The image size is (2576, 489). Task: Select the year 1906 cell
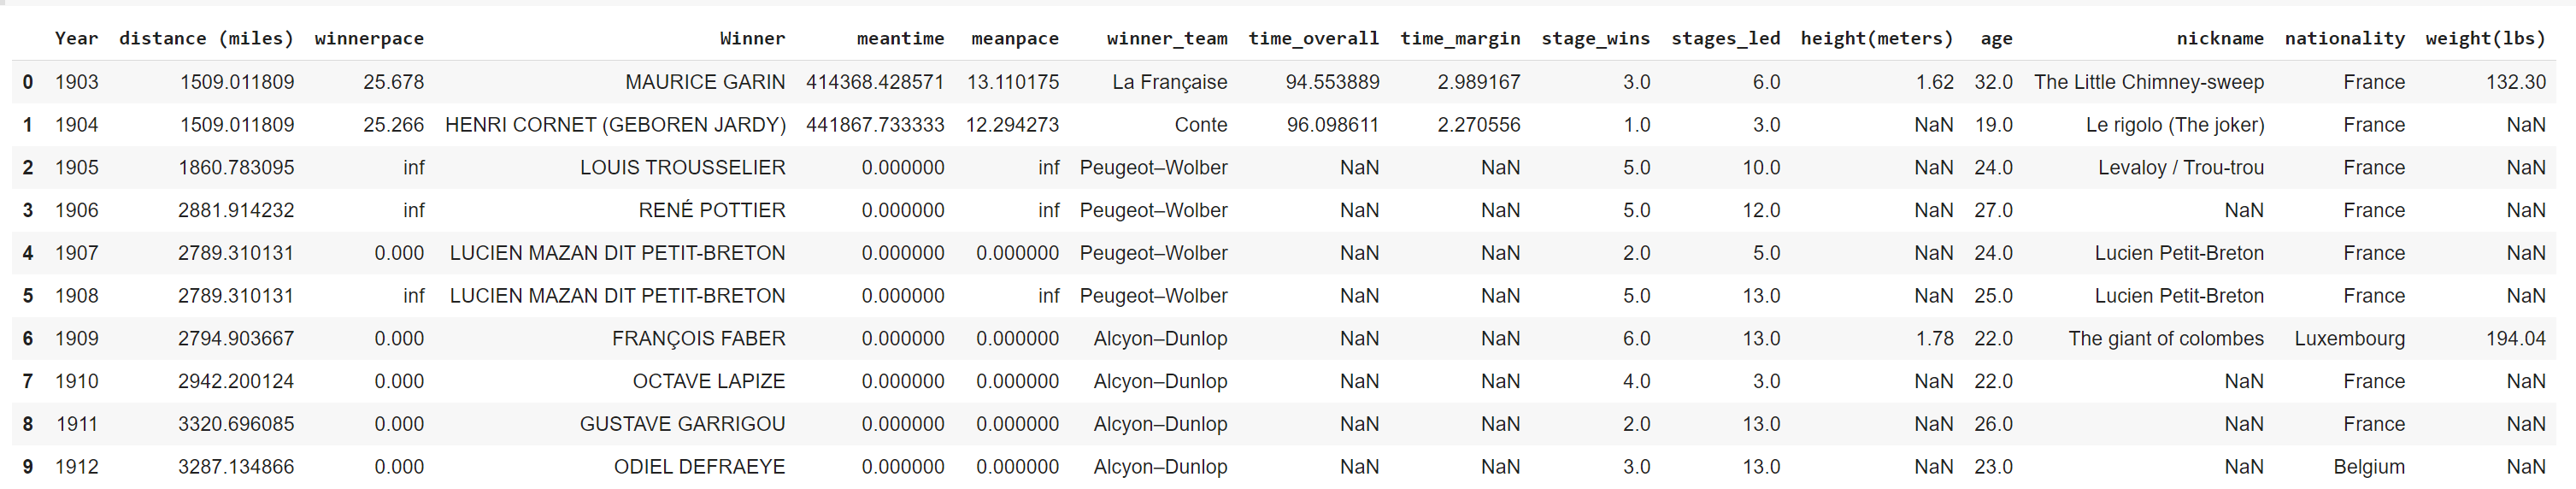77,210
